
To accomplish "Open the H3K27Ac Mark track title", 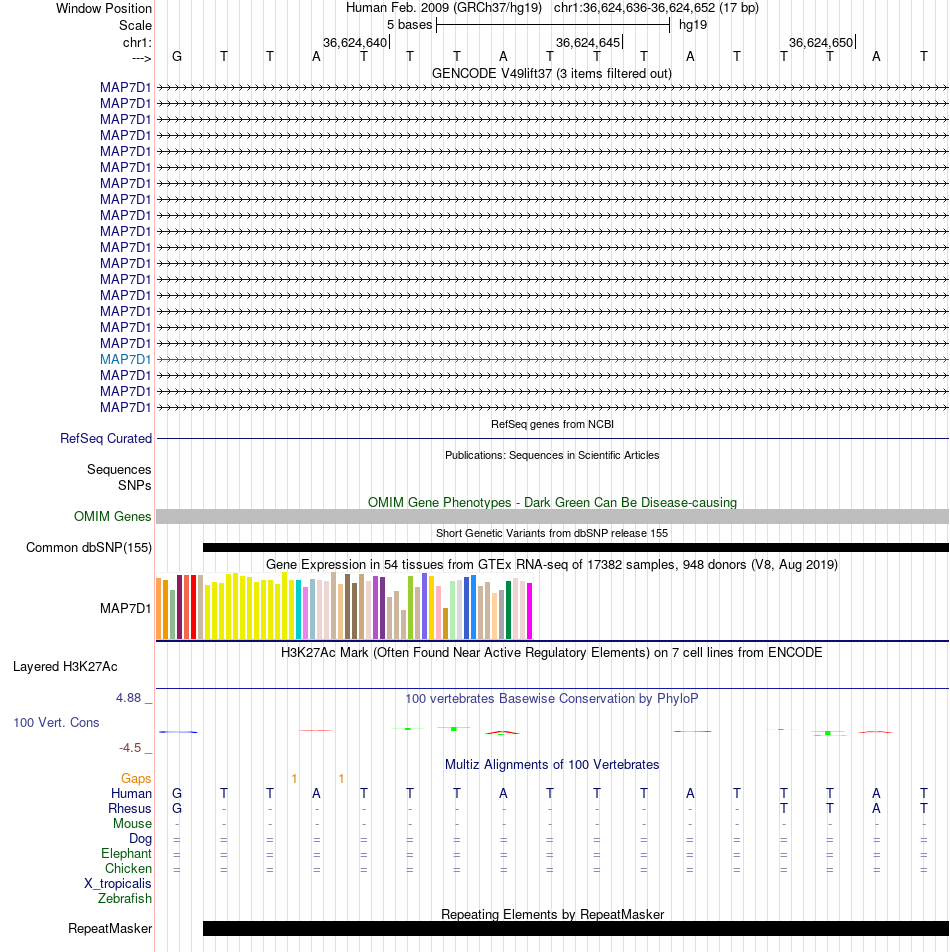I will (x=552, y=653).
